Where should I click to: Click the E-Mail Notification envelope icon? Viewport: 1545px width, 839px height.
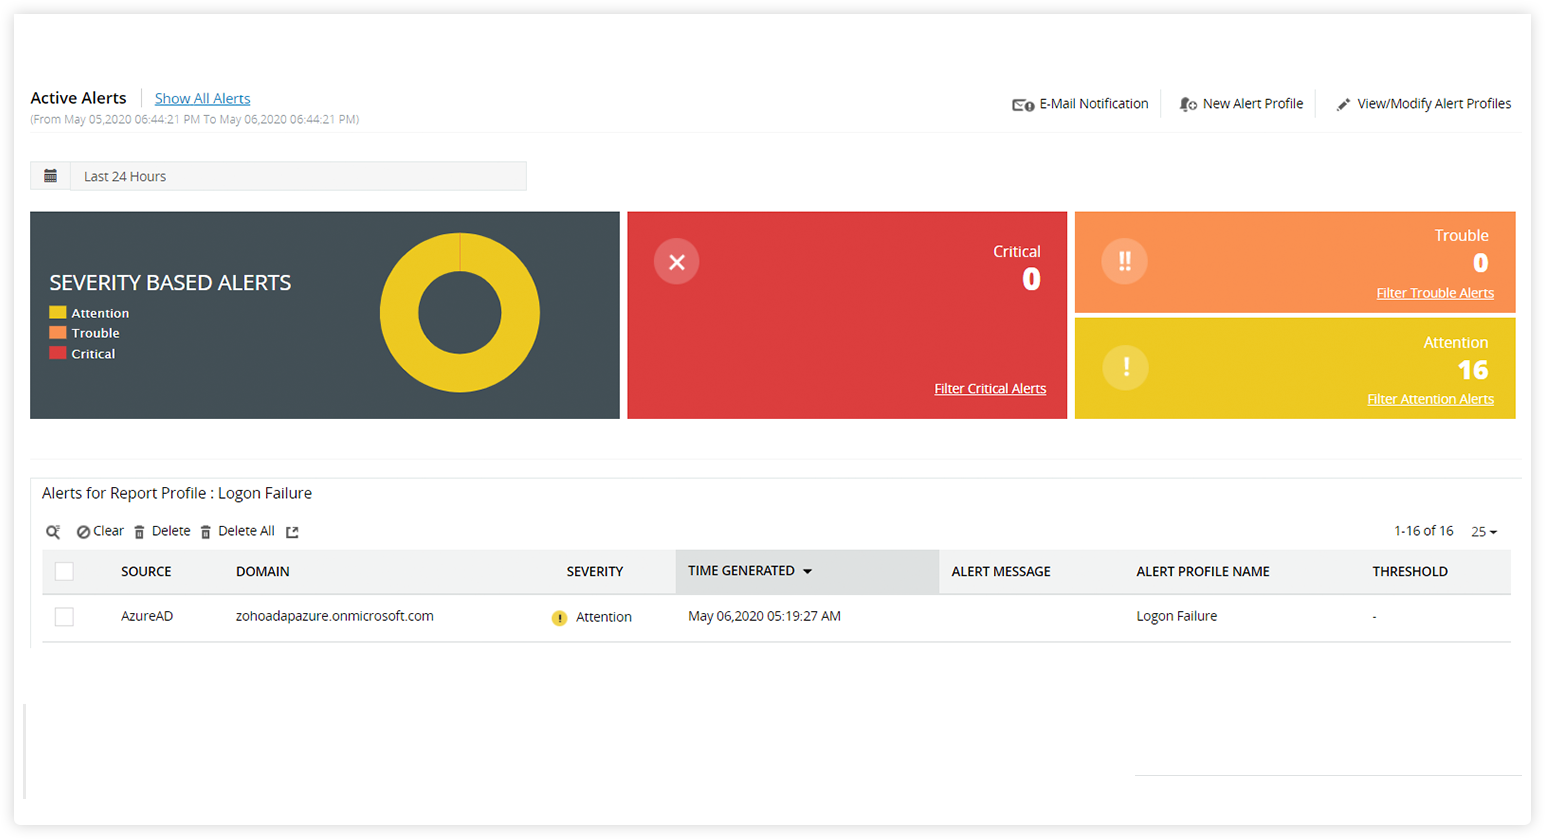[x=1022, y=105]
